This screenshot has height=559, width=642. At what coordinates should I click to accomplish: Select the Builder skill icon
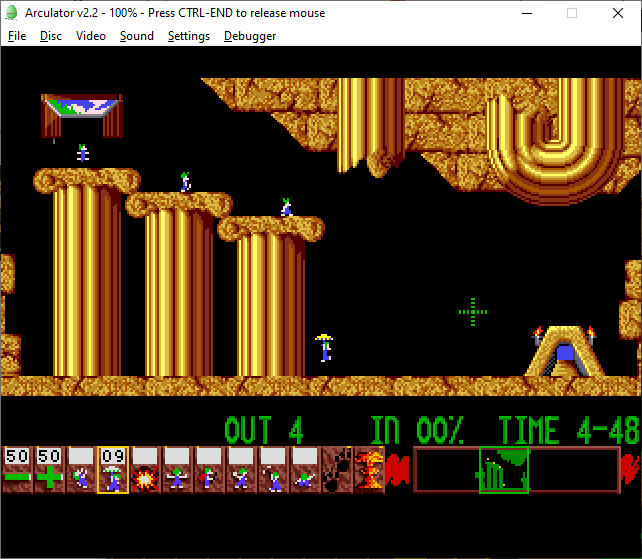(208, 470)
